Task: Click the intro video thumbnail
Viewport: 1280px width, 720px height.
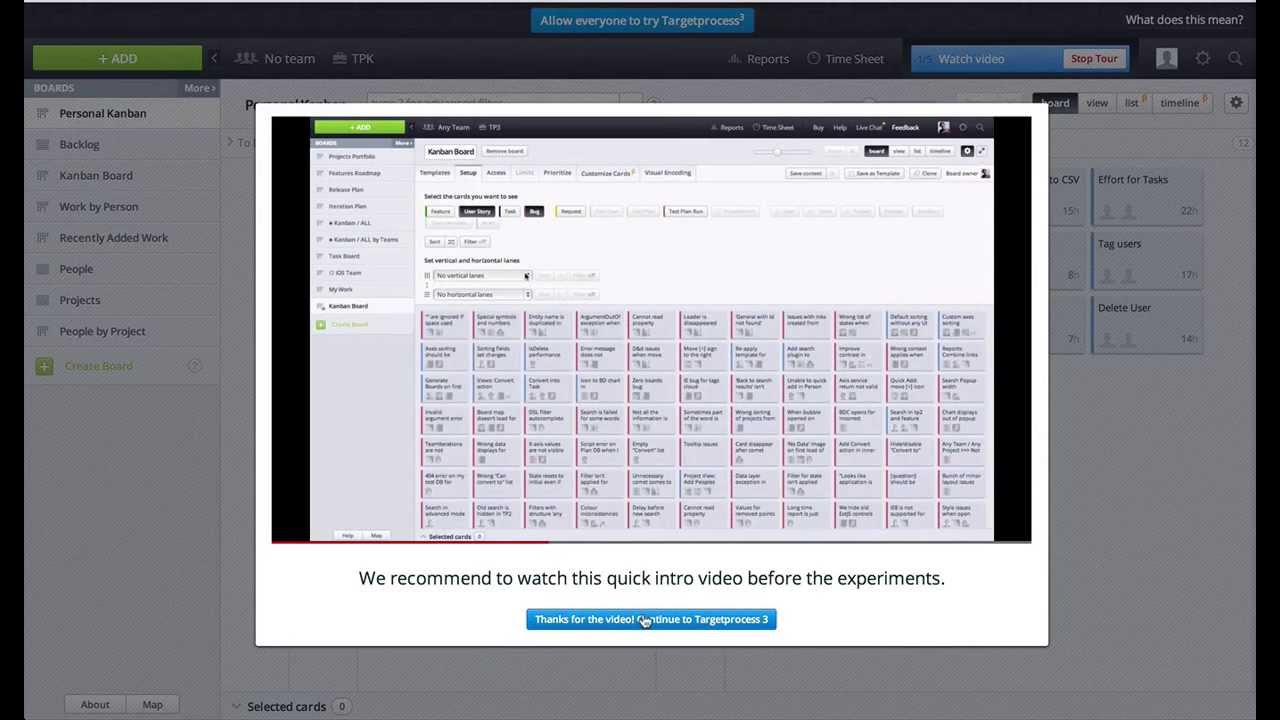Action: pos(651,328)
